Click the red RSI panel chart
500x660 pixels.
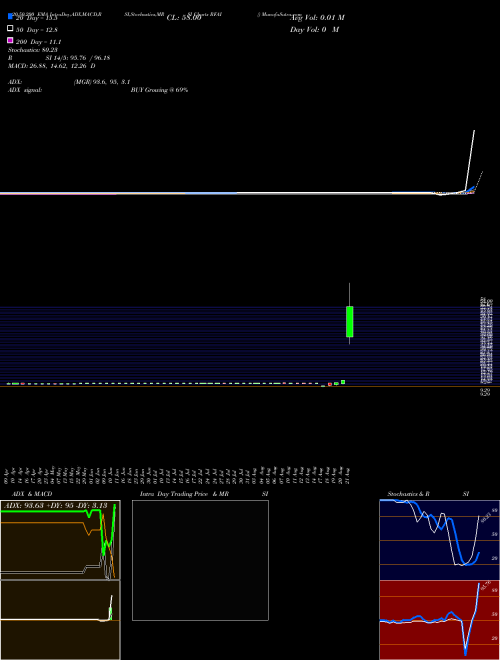pyautogui.click(x=439, y=620)
